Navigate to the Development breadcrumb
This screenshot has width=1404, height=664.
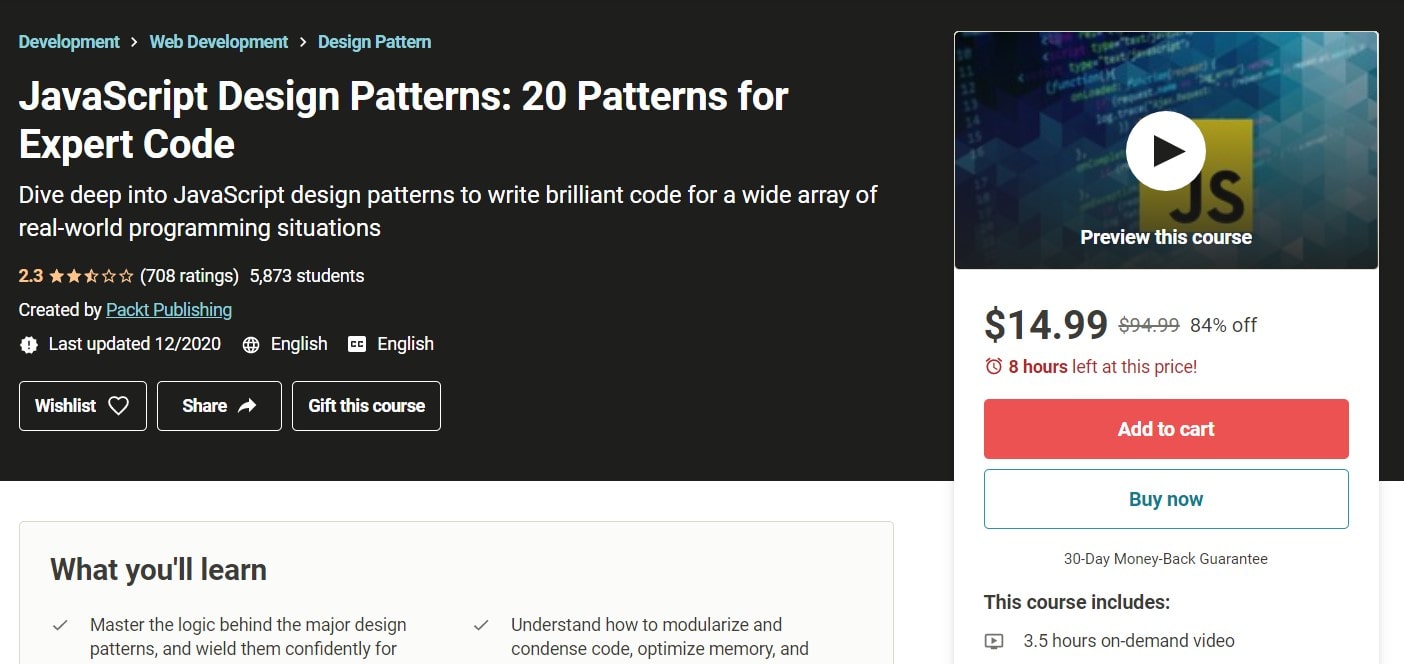(68, 42)
